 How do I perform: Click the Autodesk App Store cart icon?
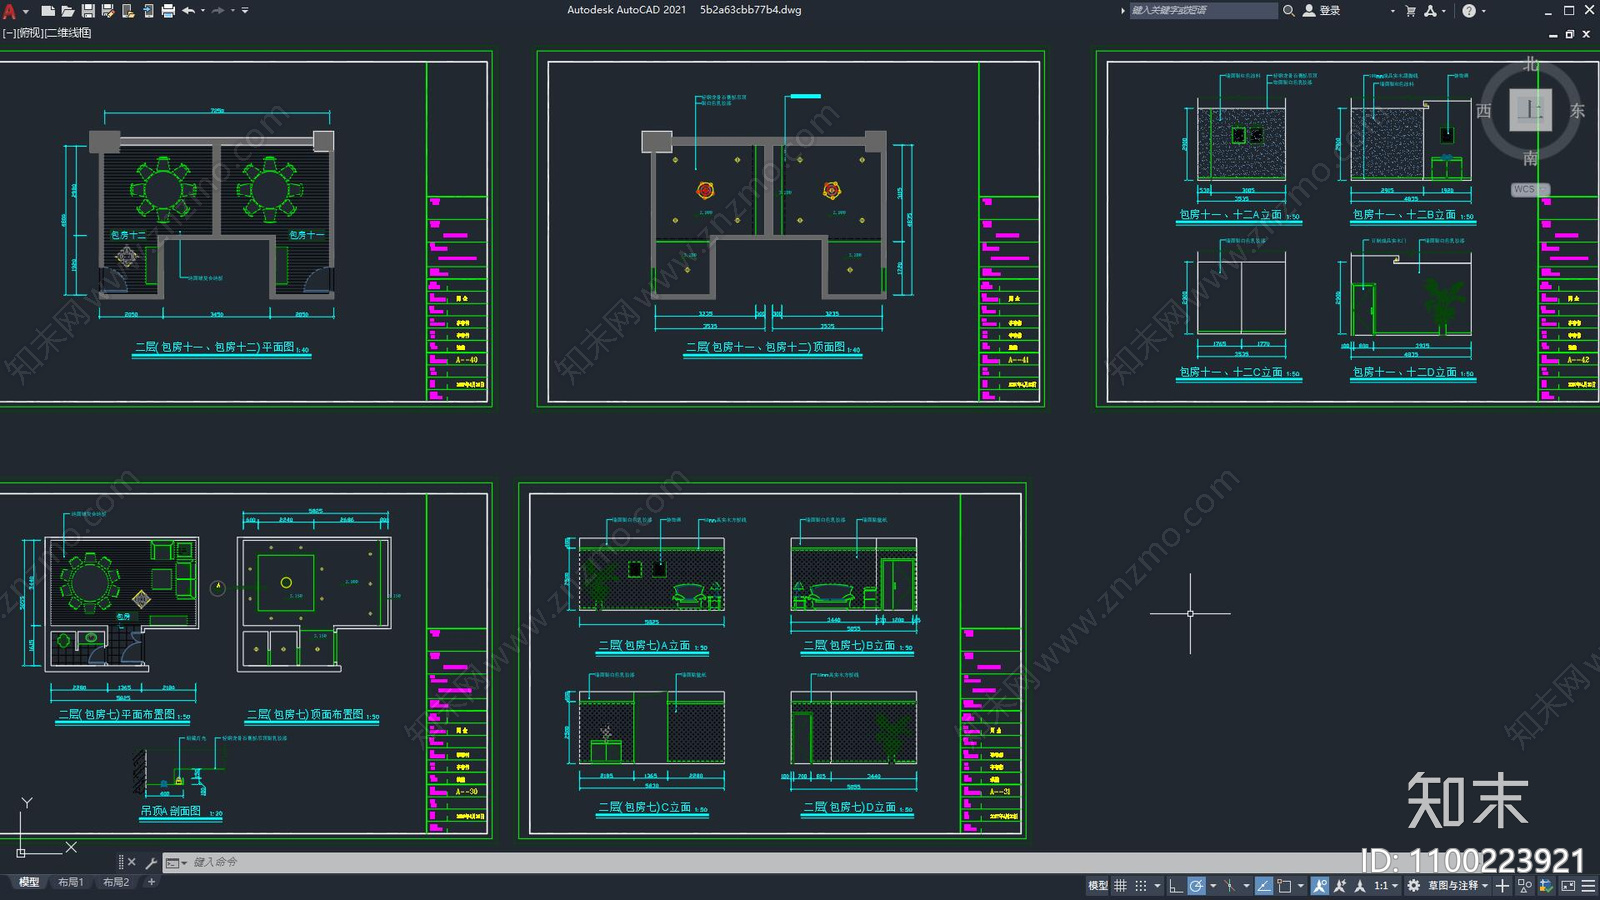tap(1411, 11)
